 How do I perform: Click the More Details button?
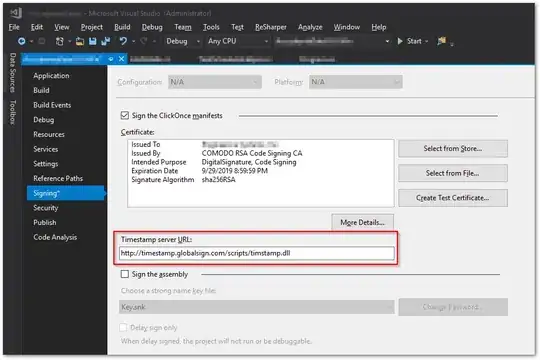pyautogui.click(x=362, y=223)
